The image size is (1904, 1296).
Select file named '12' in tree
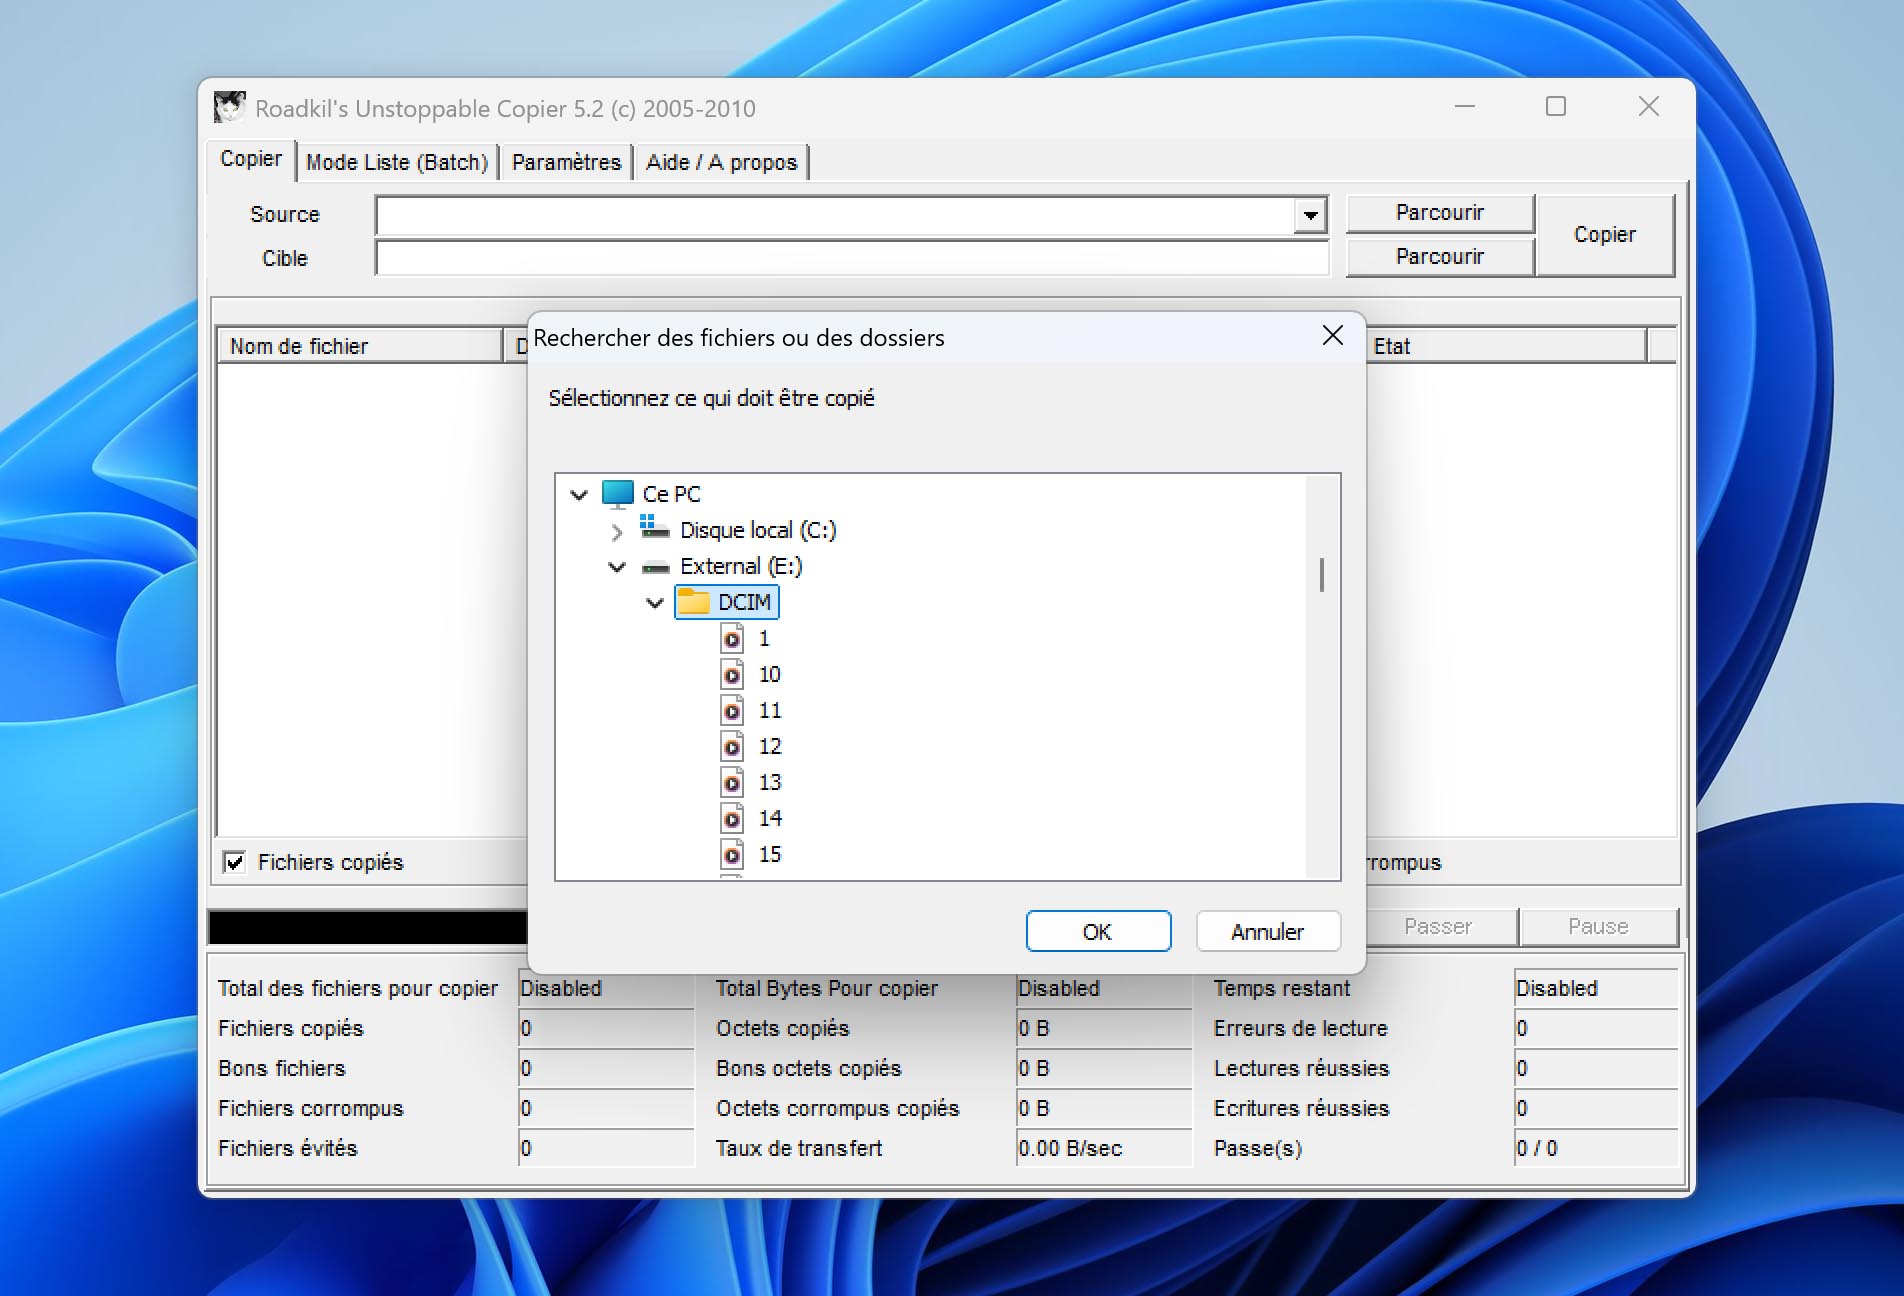click(x=769, y=746)
